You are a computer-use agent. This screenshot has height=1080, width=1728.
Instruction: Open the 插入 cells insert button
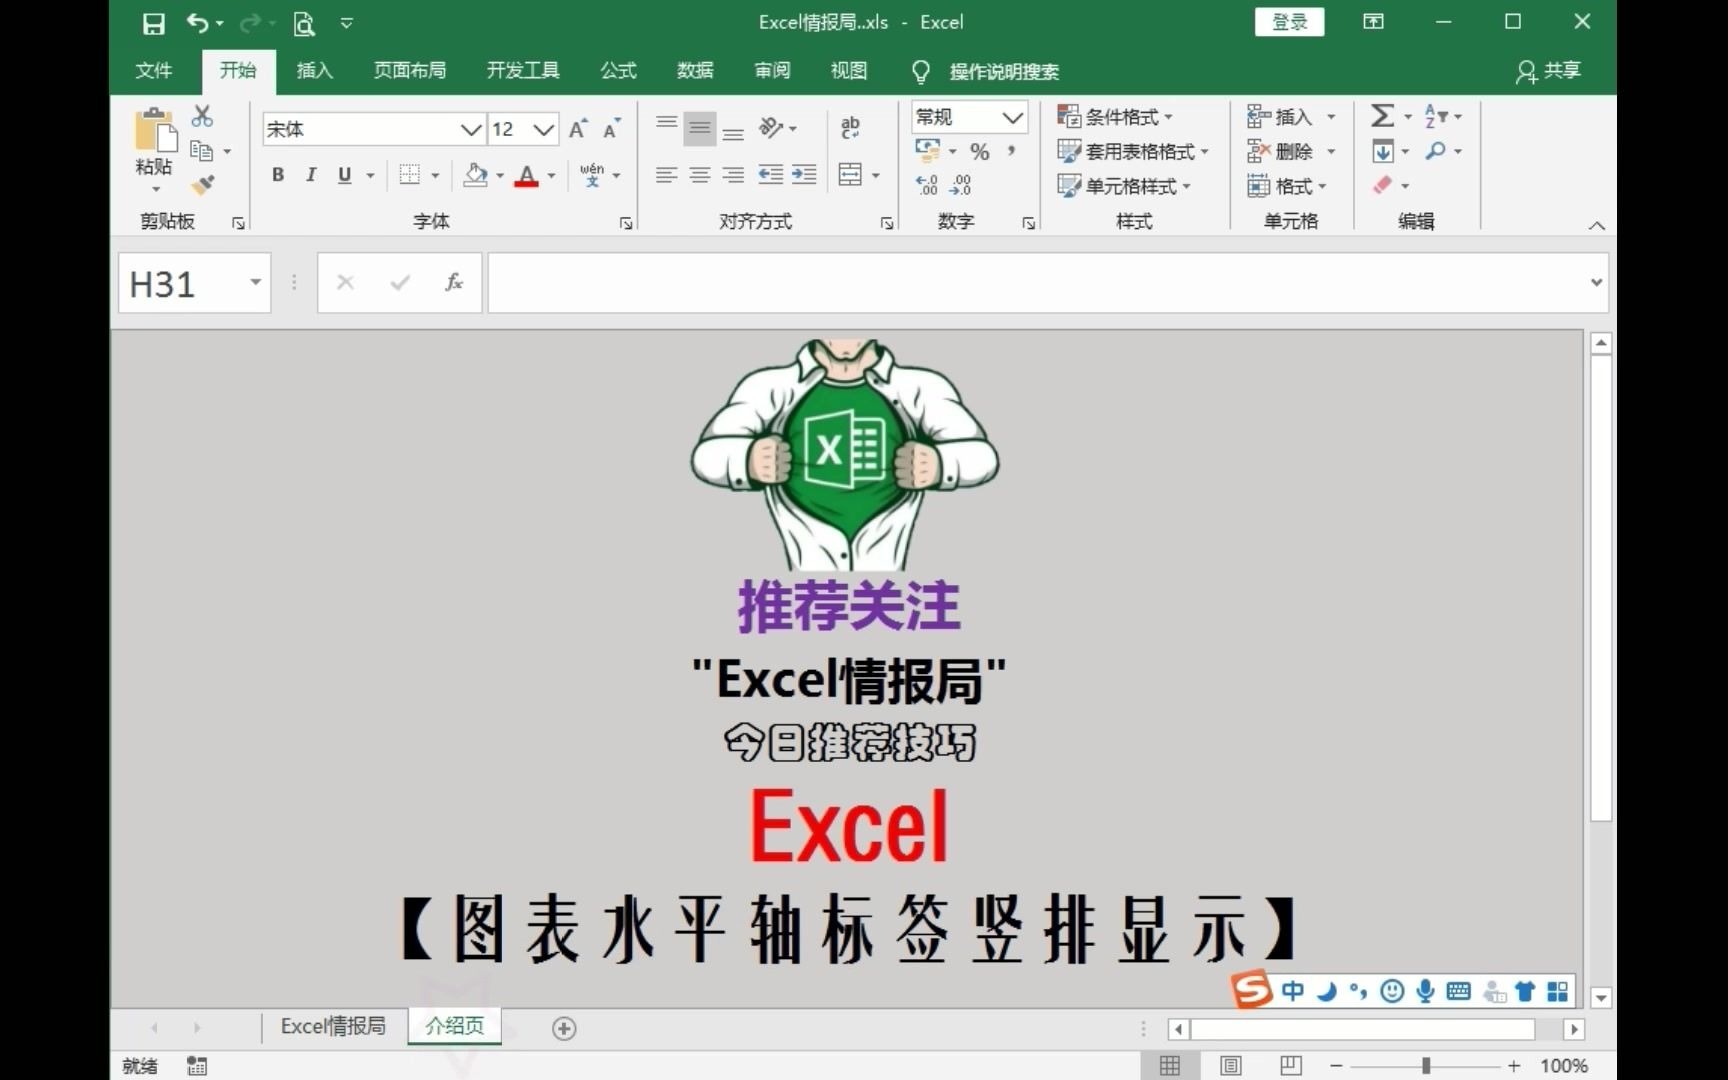(1280, 117)
